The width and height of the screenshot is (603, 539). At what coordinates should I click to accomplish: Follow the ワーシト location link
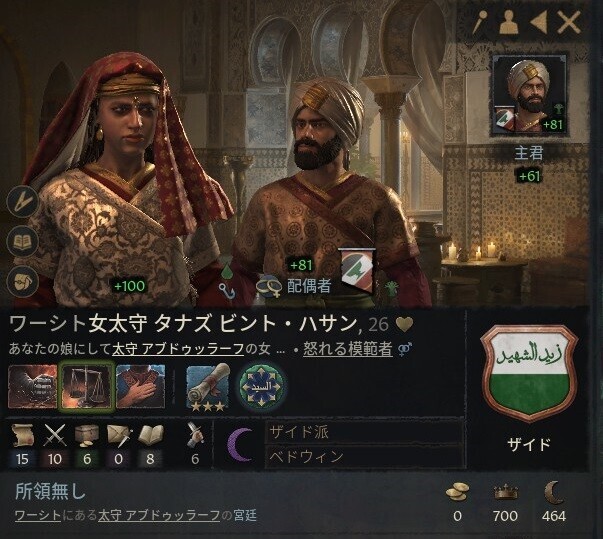[x=38, y=515]
